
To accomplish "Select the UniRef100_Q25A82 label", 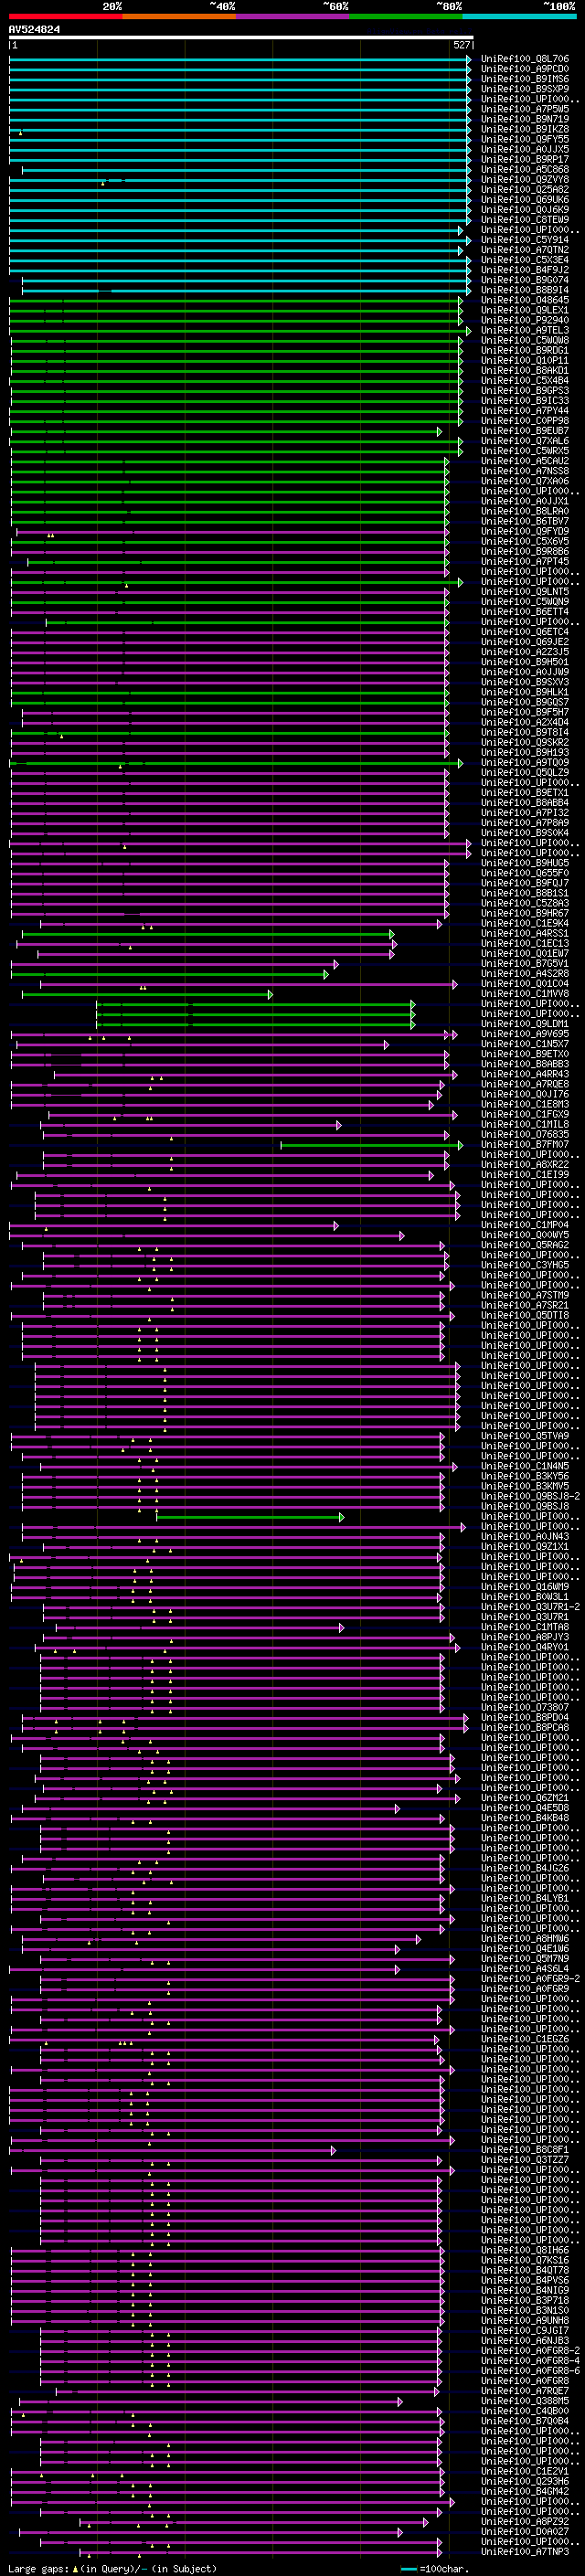I will click(x=525, y=190).
